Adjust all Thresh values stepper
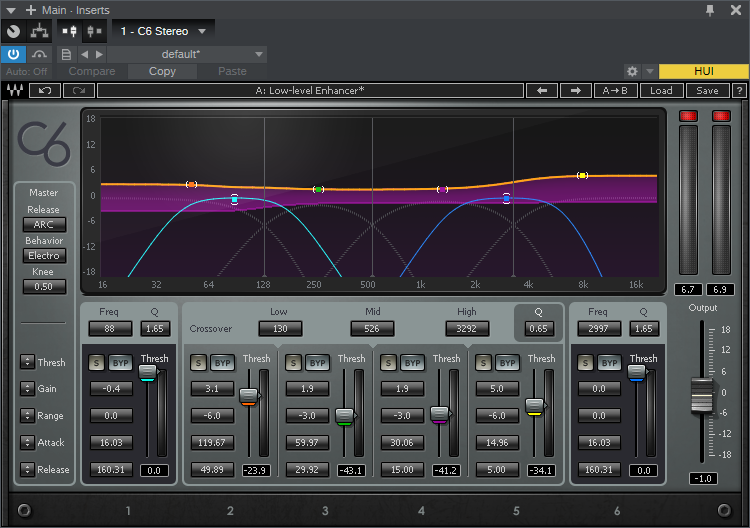This screenshot has height=528, width=750. point(27,362)
